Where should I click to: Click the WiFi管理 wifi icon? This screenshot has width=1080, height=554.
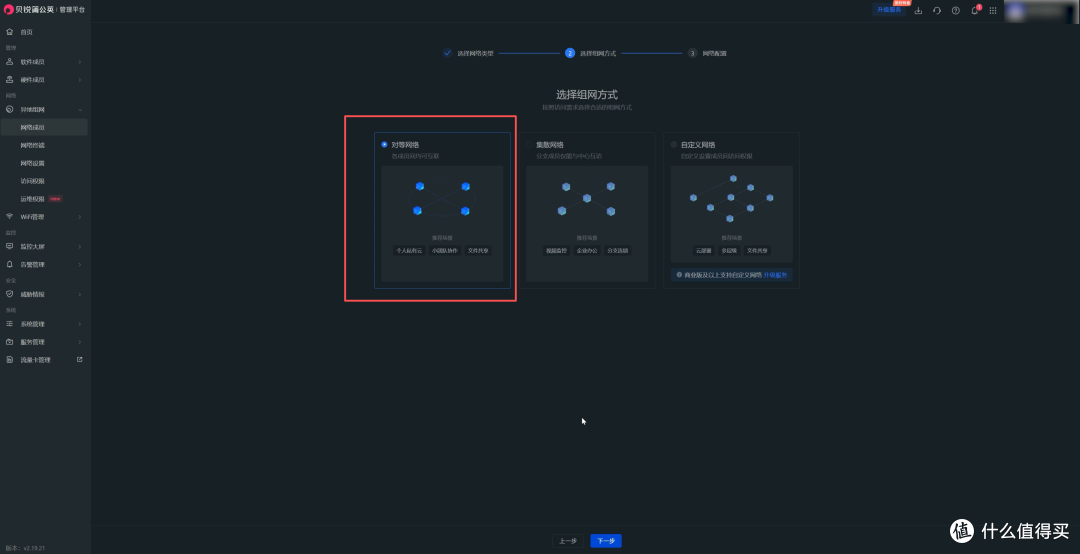pyautogui.click(x=10, y=216)
